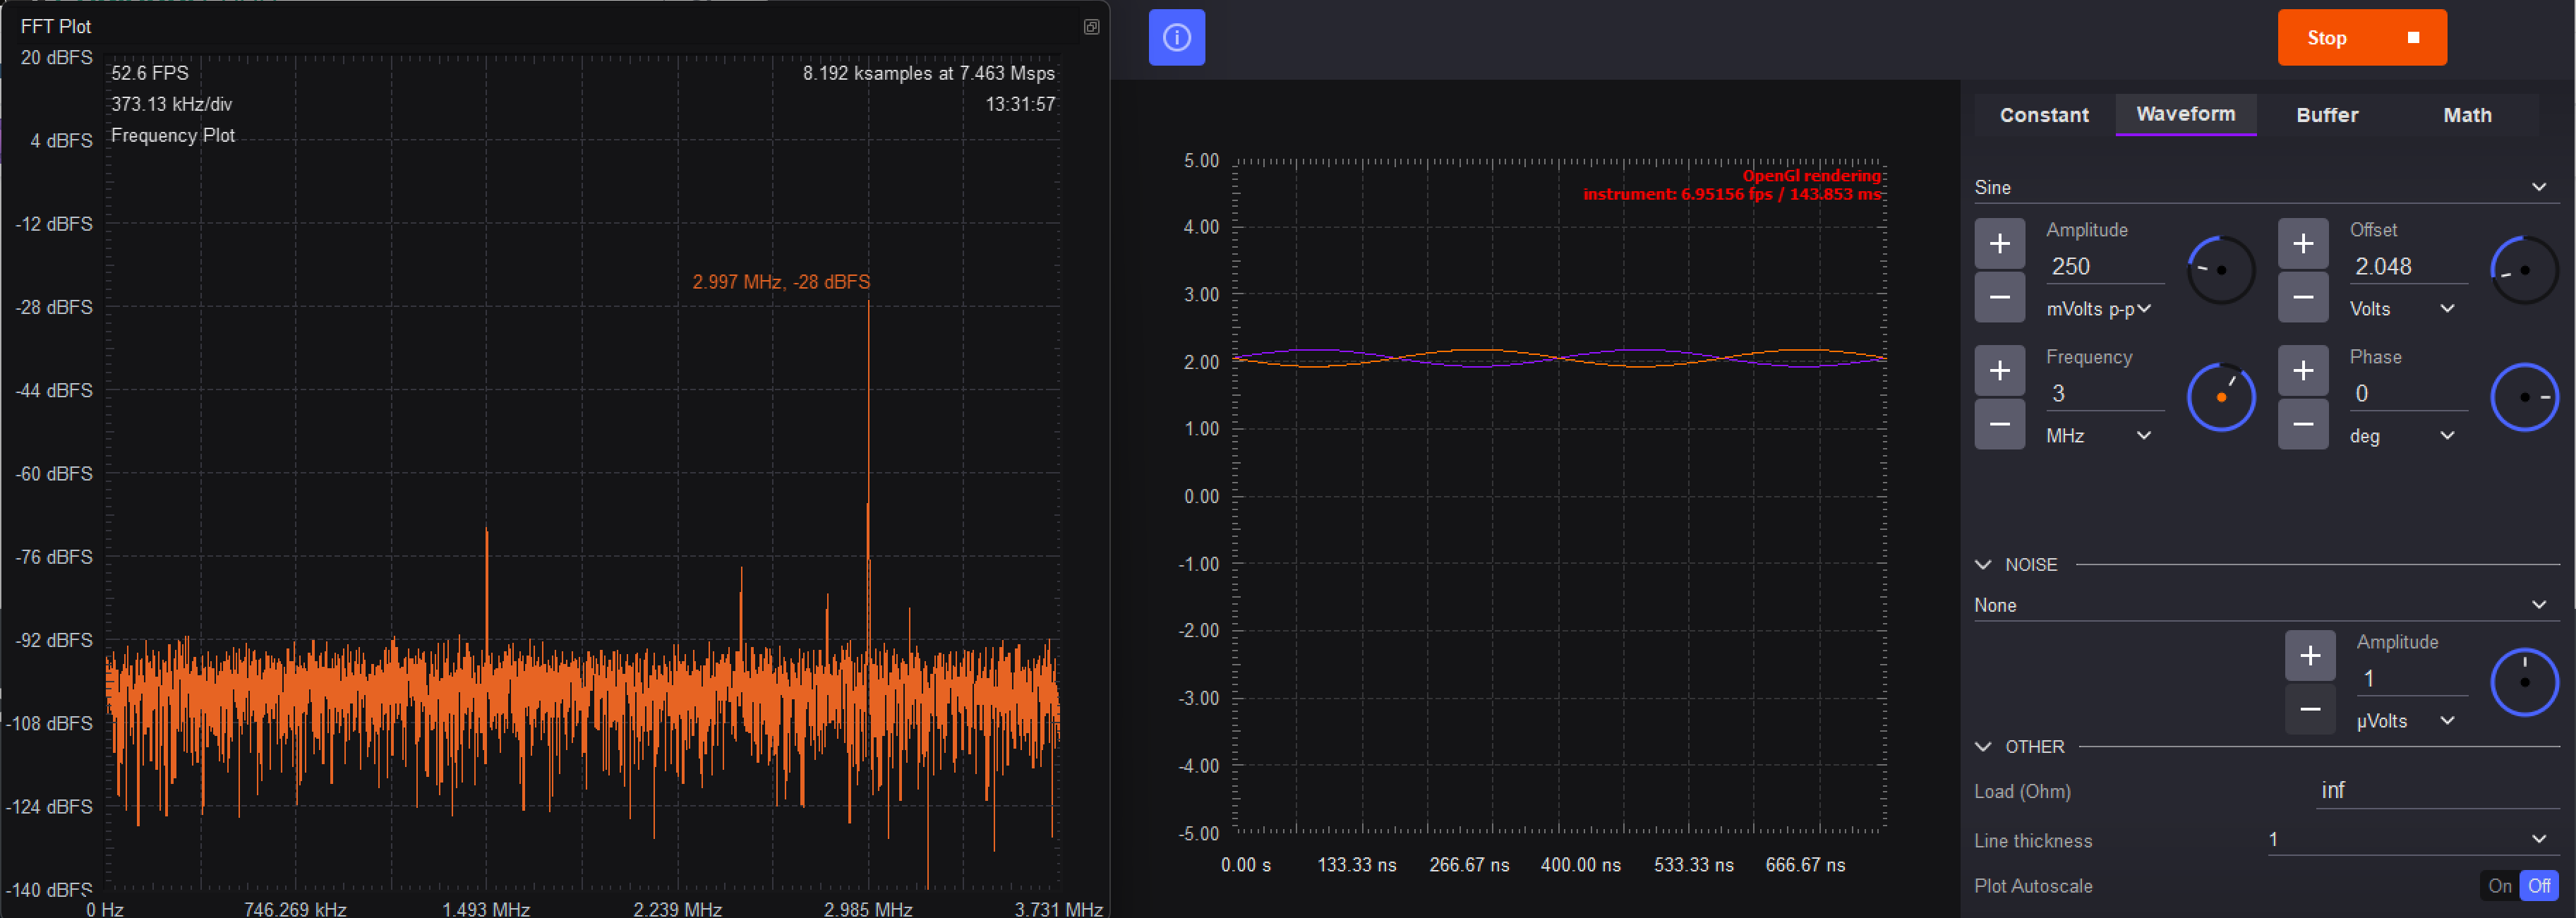Click the instrument fps status line
2576x918 pixels.
(x=1732, y=194)
